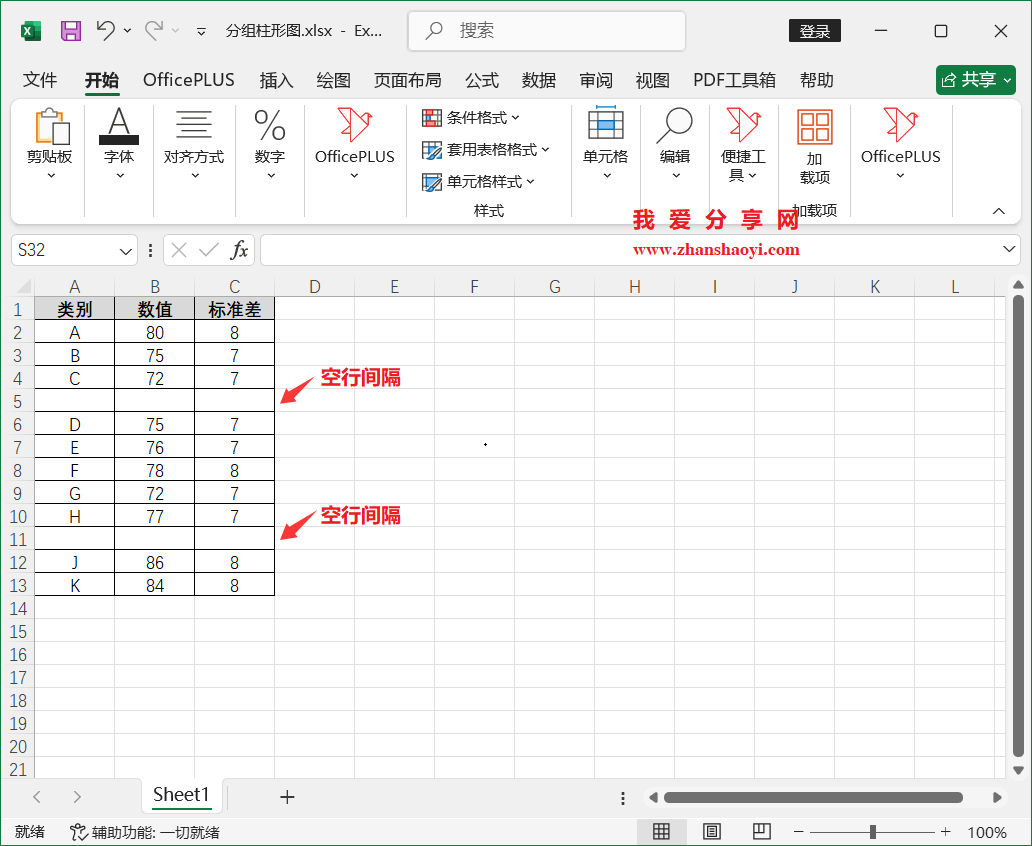Switch to the 插入 (Insert) ribbon tab
Viewport: 1032px width, 846px height.
(276, 80)
